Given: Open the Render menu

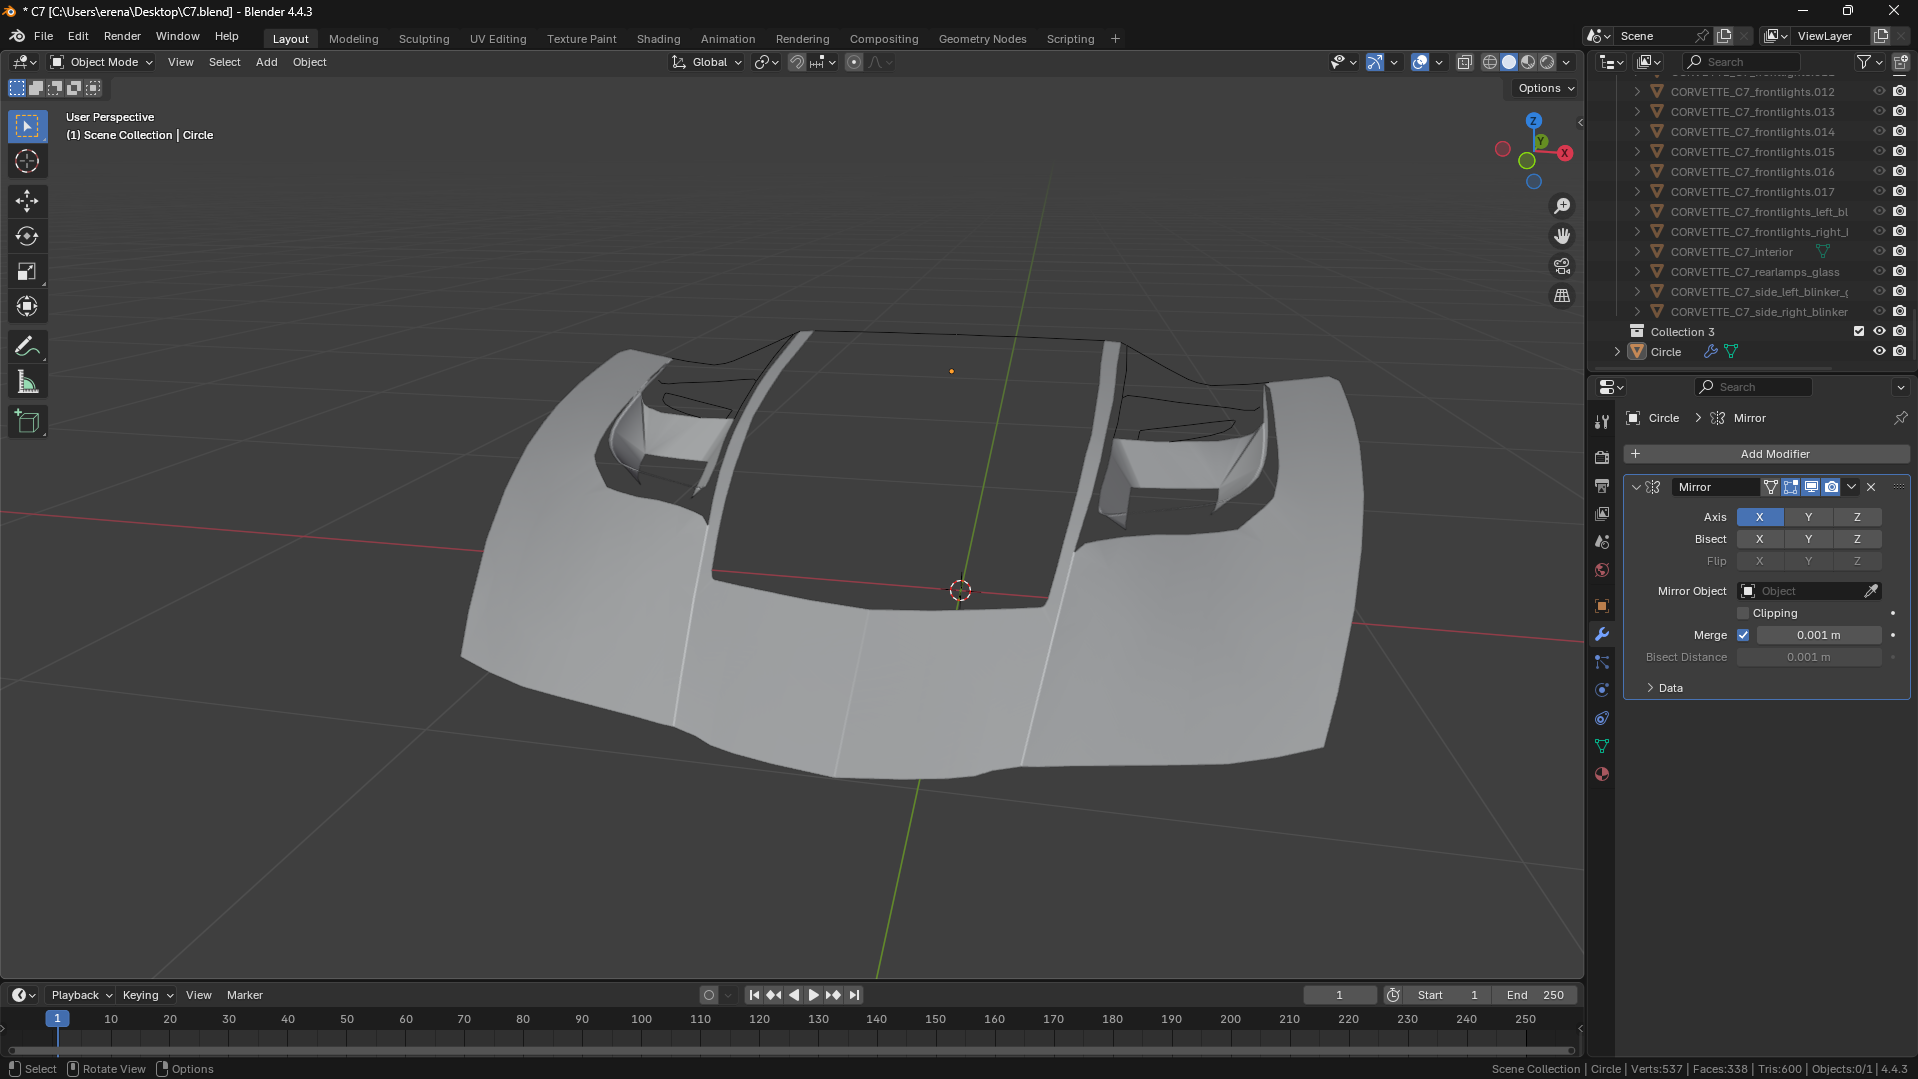Looking at the screenshot, I should click(122, 36).
